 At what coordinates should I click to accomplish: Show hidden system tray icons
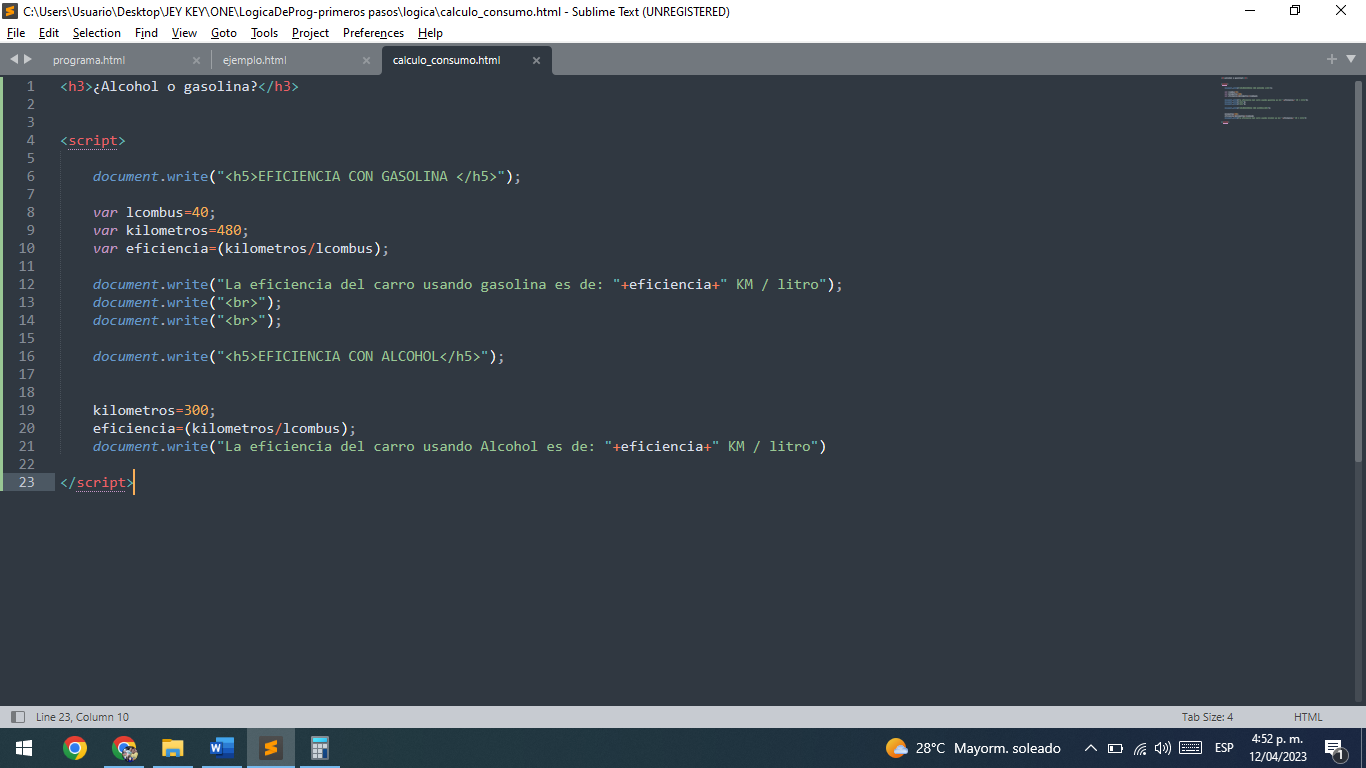pos(1091,748)
